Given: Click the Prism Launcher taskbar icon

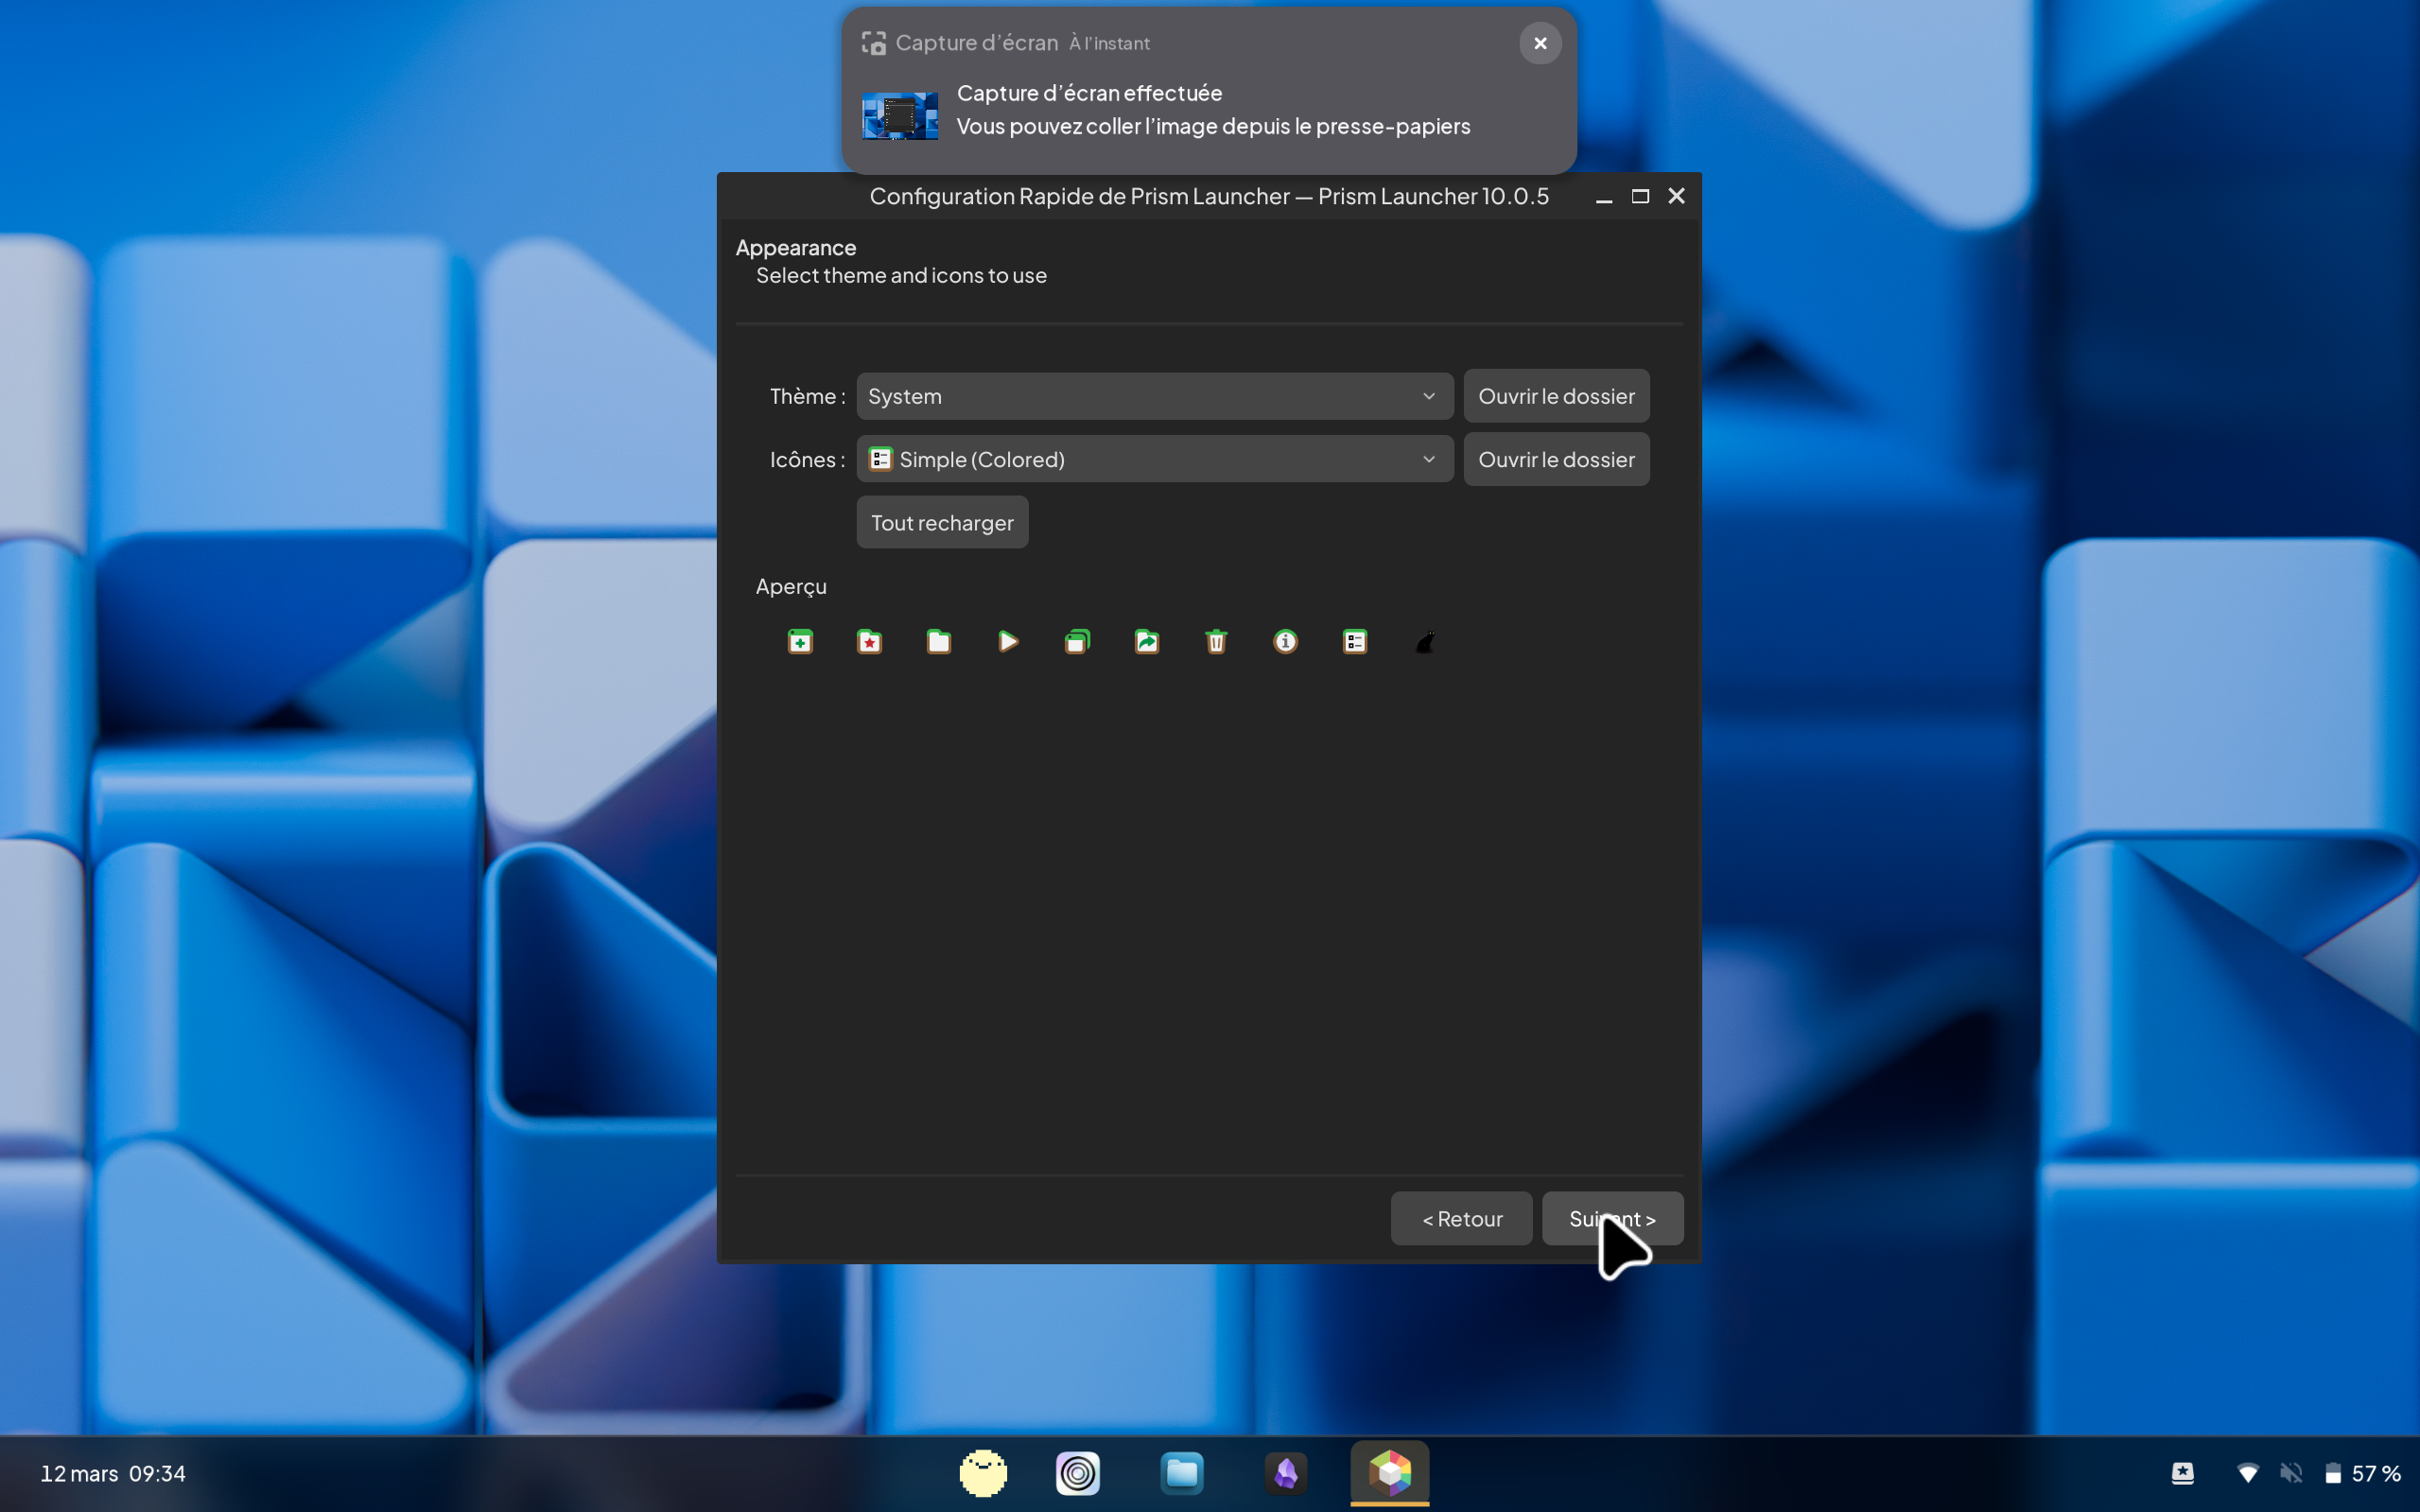Looking at the screenshot, I should pyautogui.click(x=1390, y=1473).
